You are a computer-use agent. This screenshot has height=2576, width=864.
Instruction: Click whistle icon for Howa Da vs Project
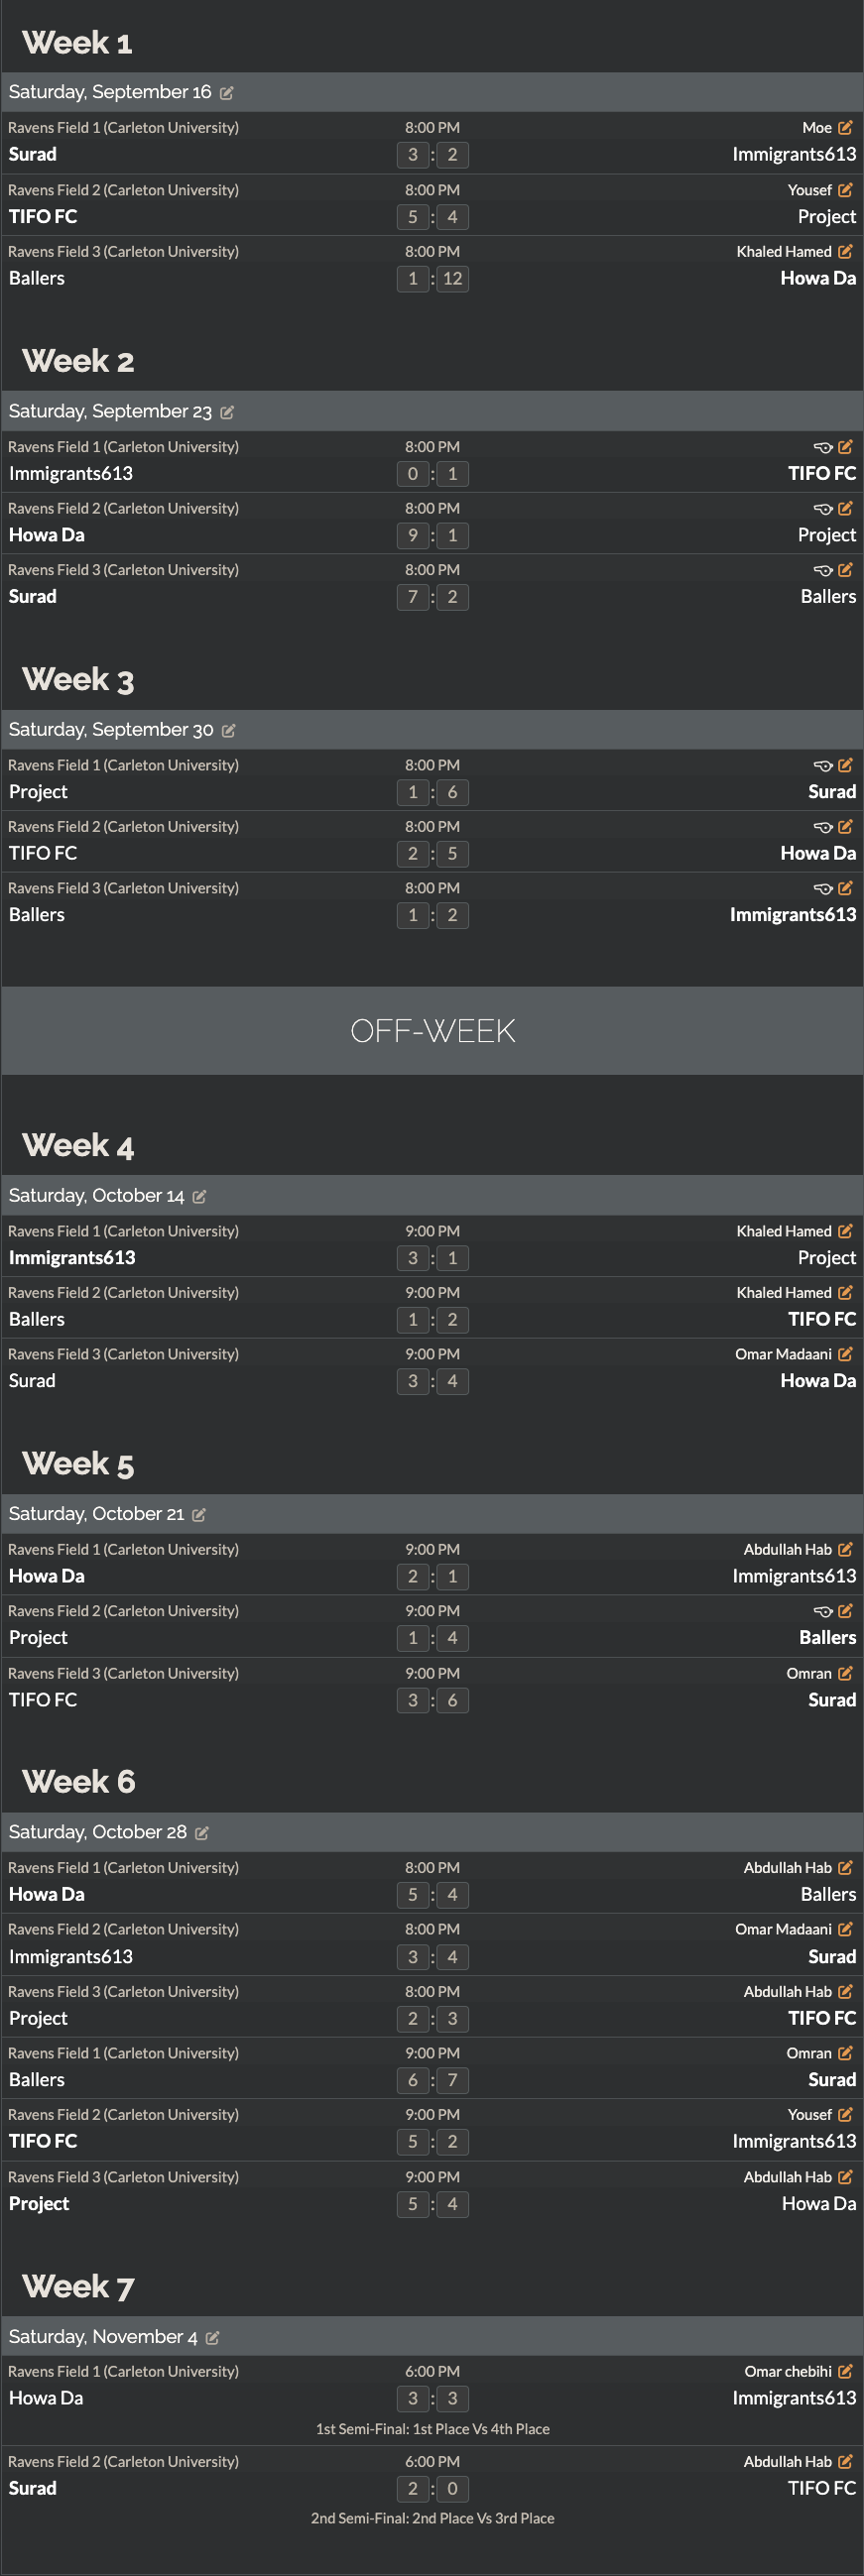(x=823, y=509)
